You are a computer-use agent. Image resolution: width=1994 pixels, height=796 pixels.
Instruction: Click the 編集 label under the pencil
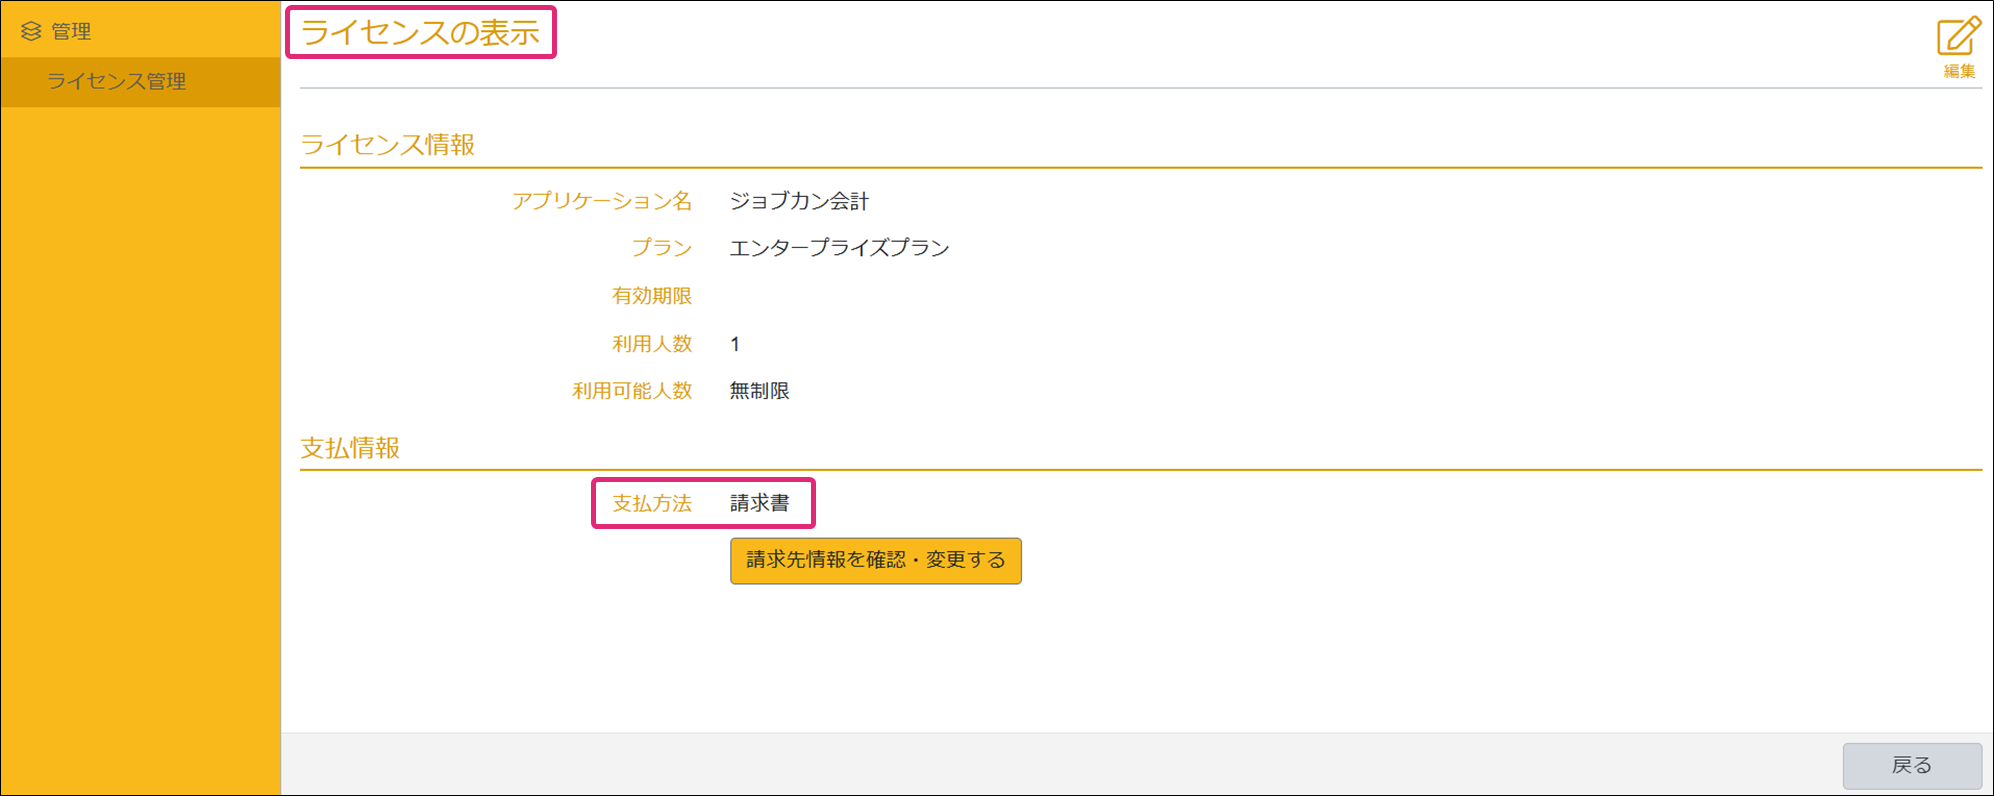click(x=1959, y=71)
